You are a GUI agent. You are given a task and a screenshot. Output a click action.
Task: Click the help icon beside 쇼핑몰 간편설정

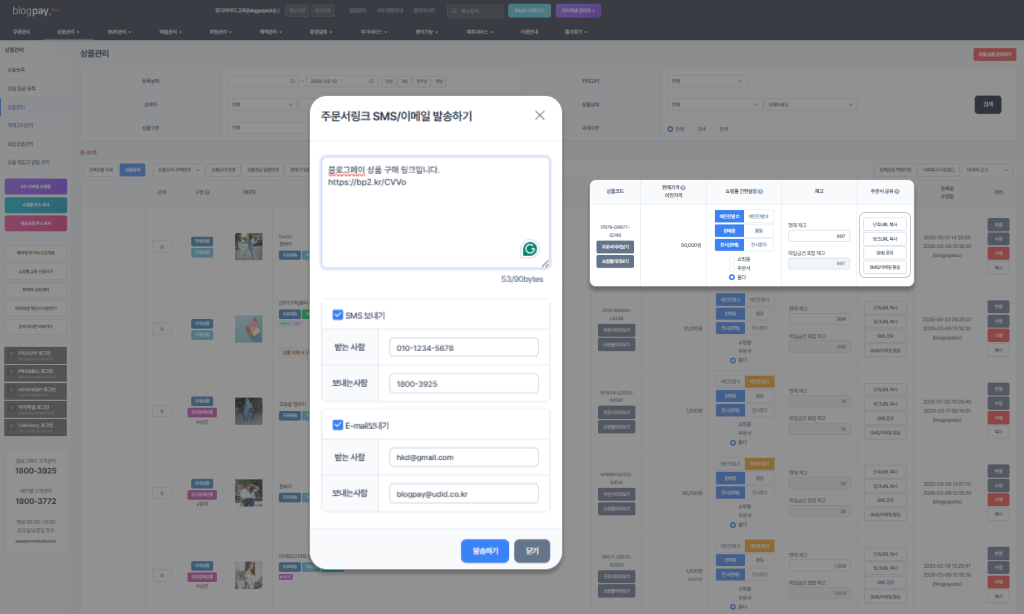pyautogui.click(x=760, y=191)
